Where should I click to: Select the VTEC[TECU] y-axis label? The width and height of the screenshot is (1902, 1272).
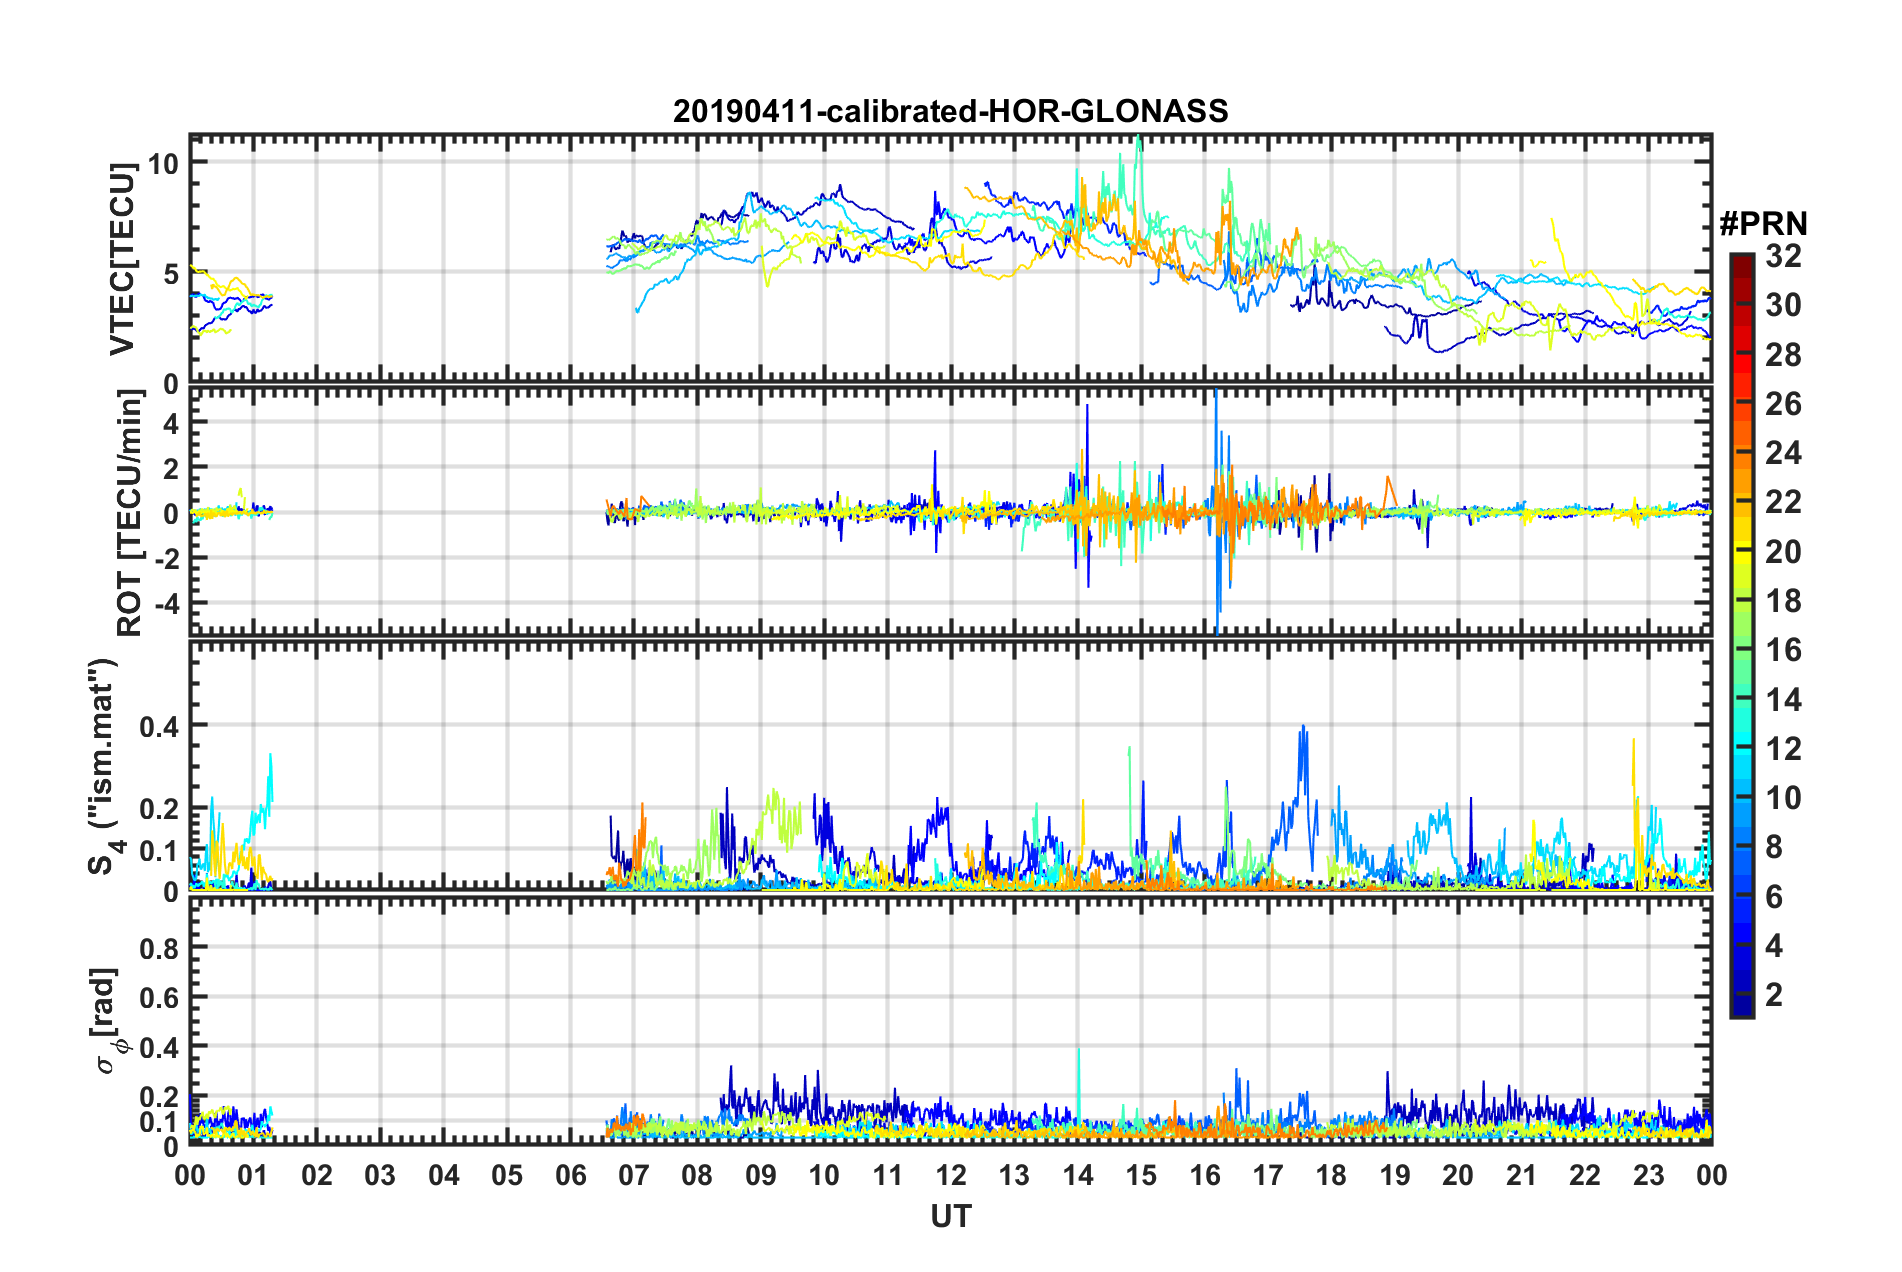123,260
